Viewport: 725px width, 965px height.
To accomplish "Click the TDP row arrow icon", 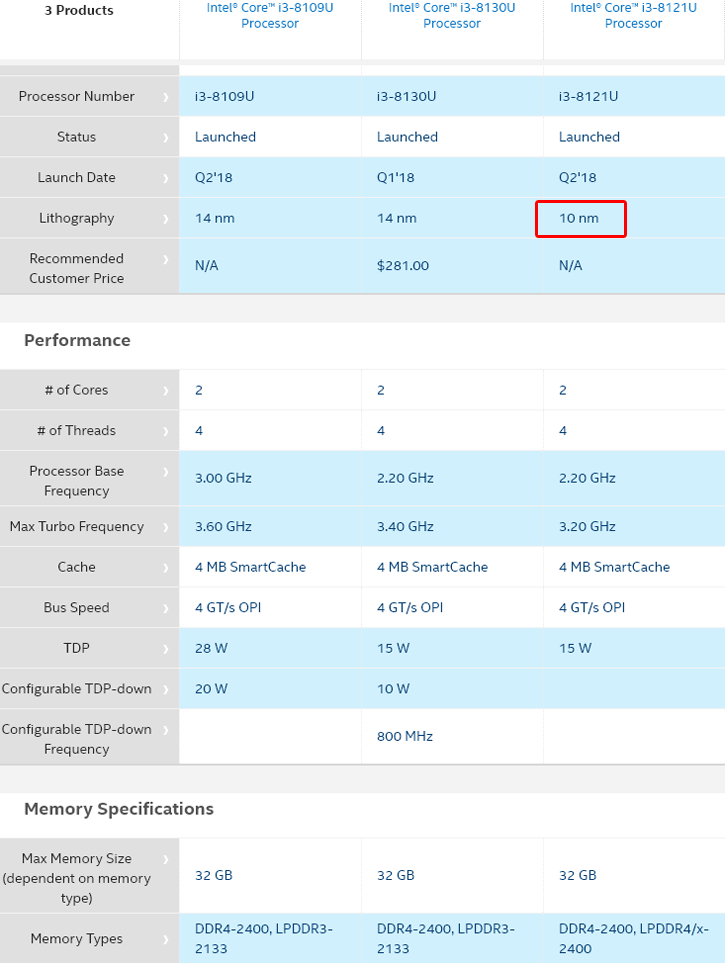I will (168, 648).
